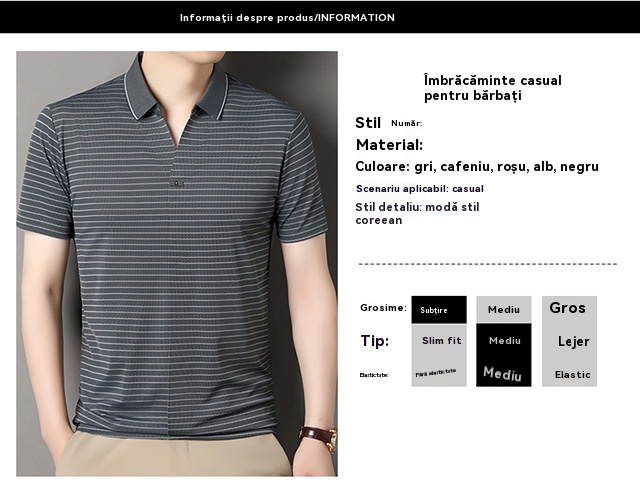The image size is (640, 488).
Task: Select the Fără elasticitate option
Action: tap(438, 374)
